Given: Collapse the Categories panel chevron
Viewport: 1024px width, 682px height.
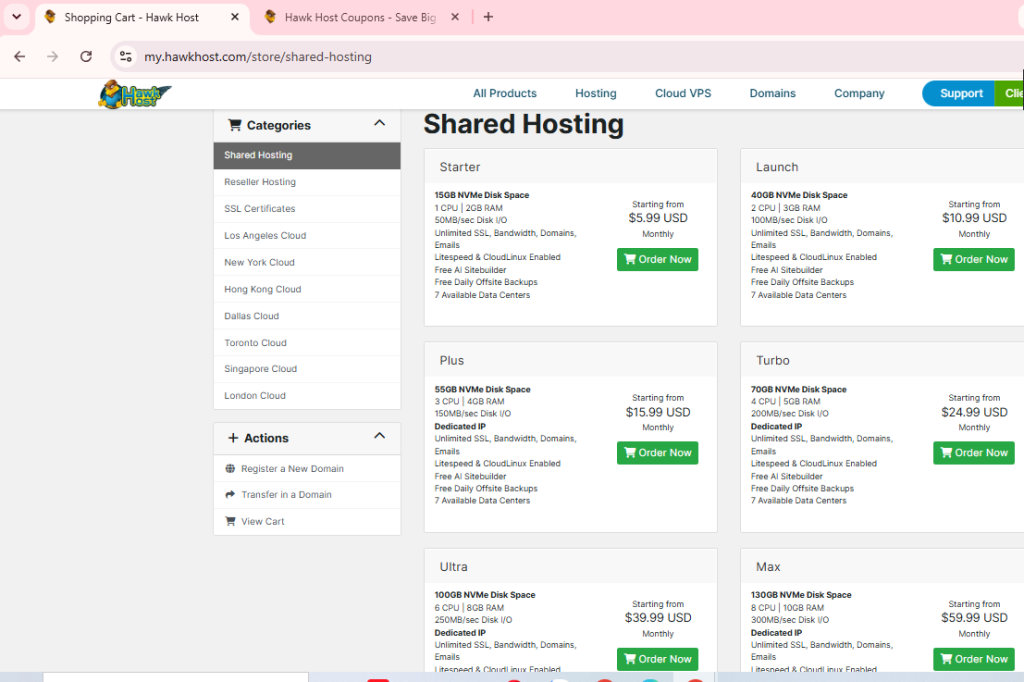Looking at the screenshot, I should 379,123.
